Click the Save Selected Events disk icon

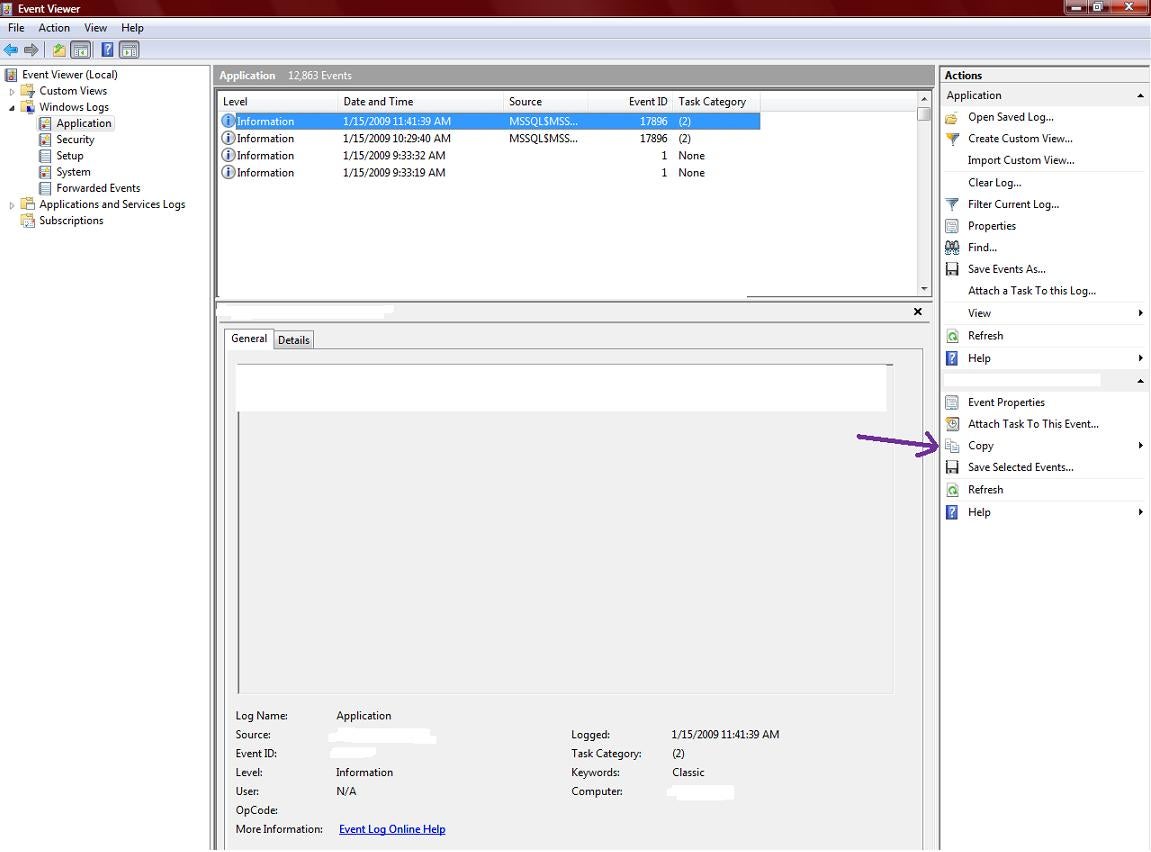[952, 467]
